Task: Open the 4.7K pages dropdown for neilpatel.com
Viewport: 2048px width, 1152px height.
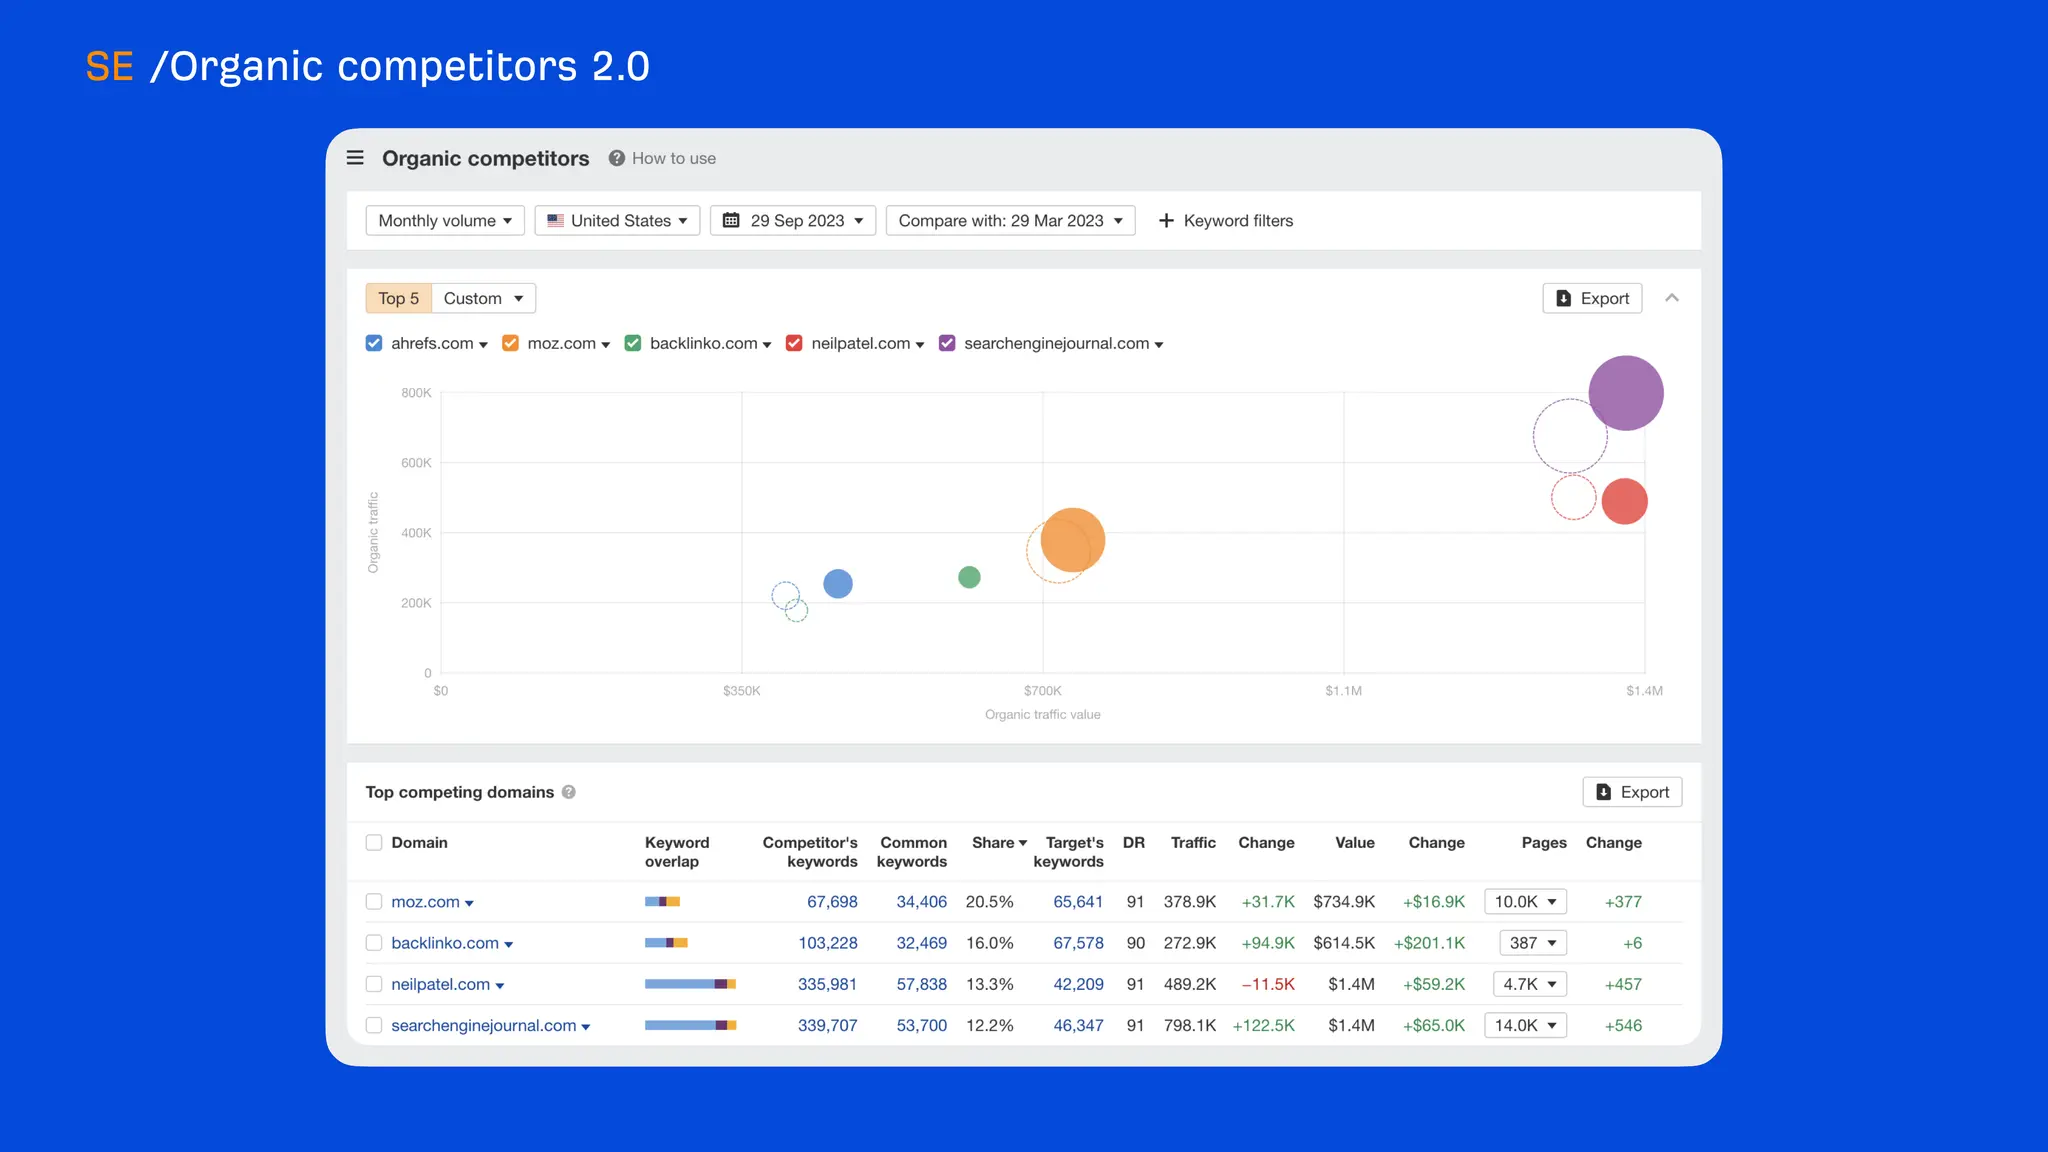Action: coord(1529,984)
